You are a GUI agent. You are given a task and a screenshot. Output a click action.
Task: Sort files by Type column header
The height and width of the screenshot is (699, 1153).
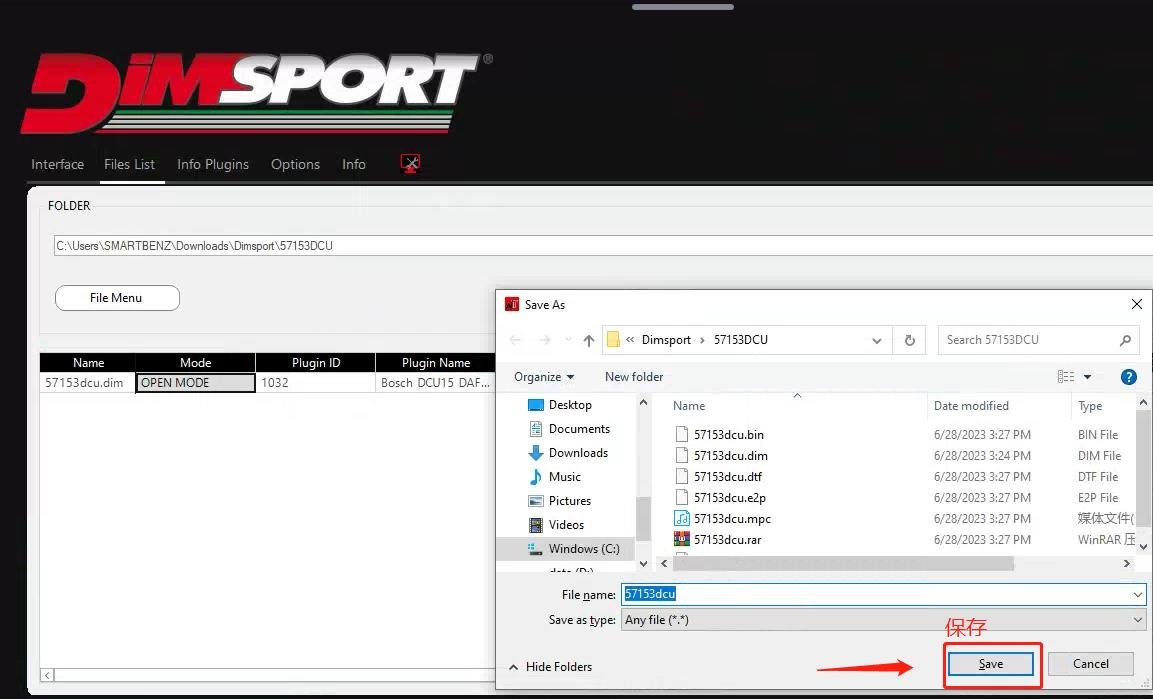click(1090, 406)
